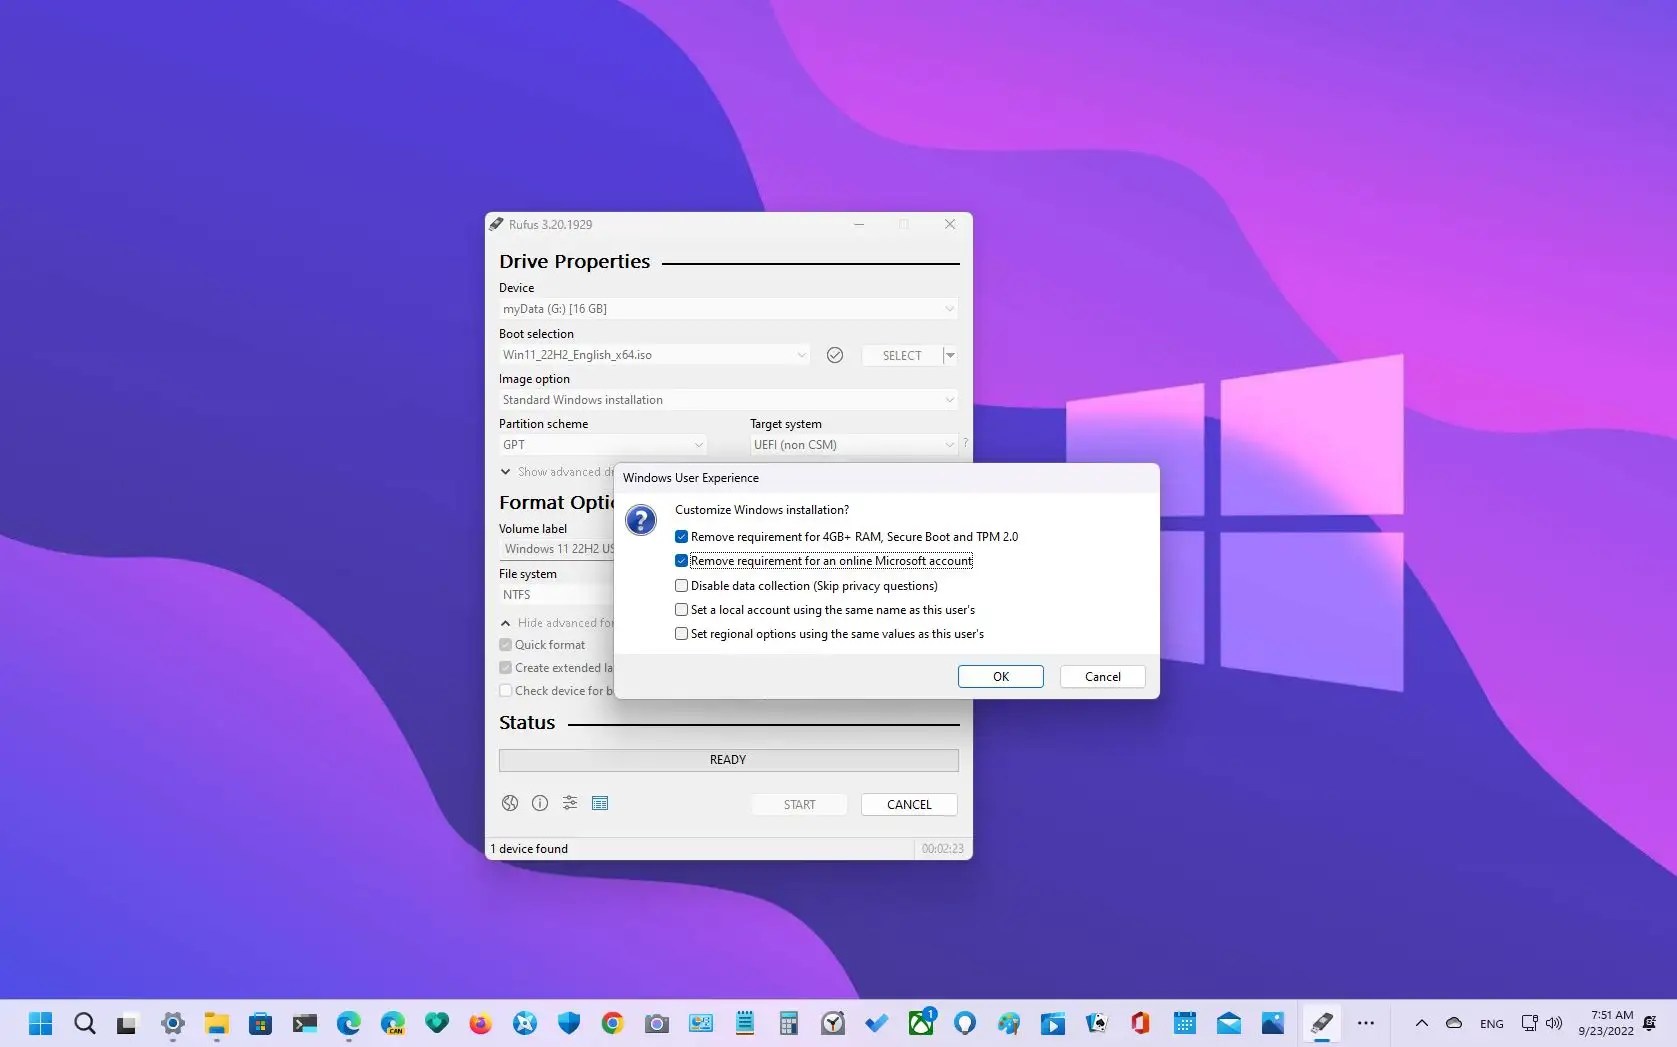The image size is (1677, 1047).
Task: Click the help question mark near Target system
Action: (x=965, y=444)
